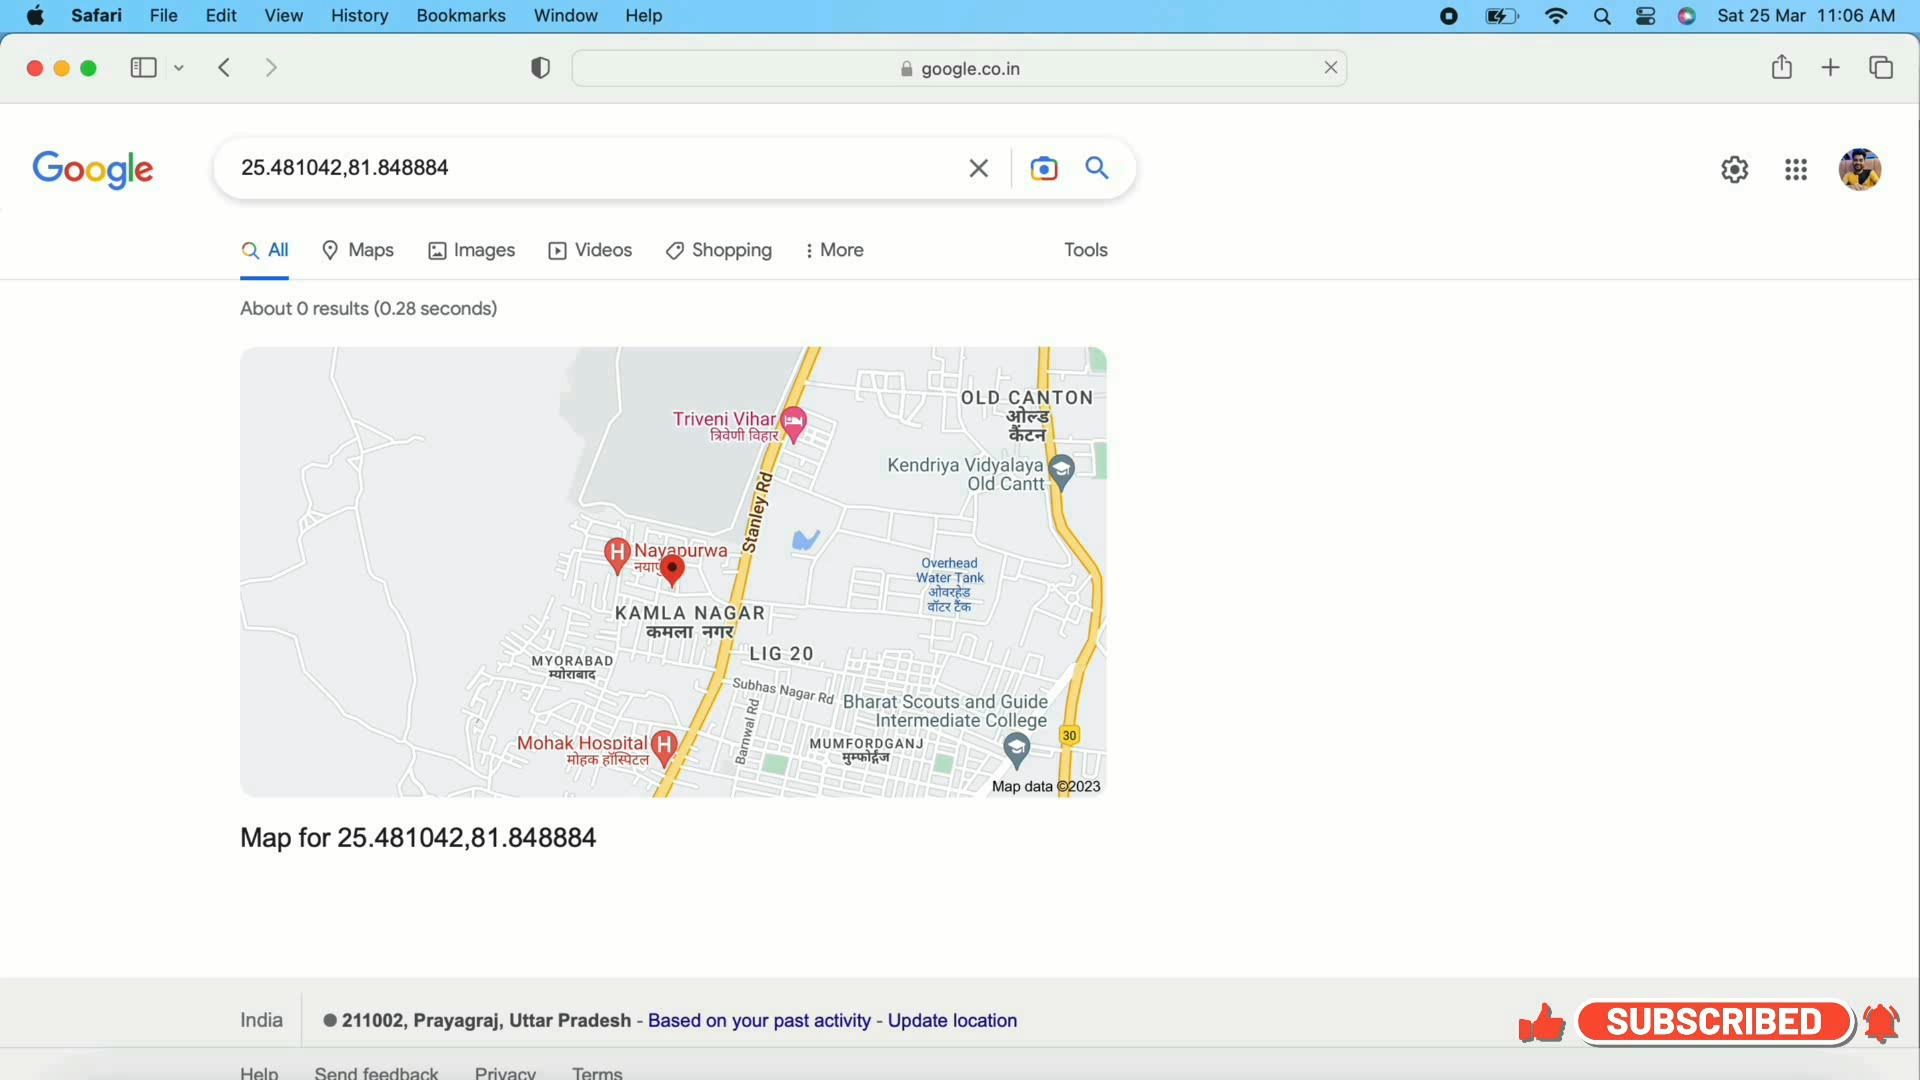
Task: Click the red location pin on map
Action: pyautogui.click(x=673, y=571)
